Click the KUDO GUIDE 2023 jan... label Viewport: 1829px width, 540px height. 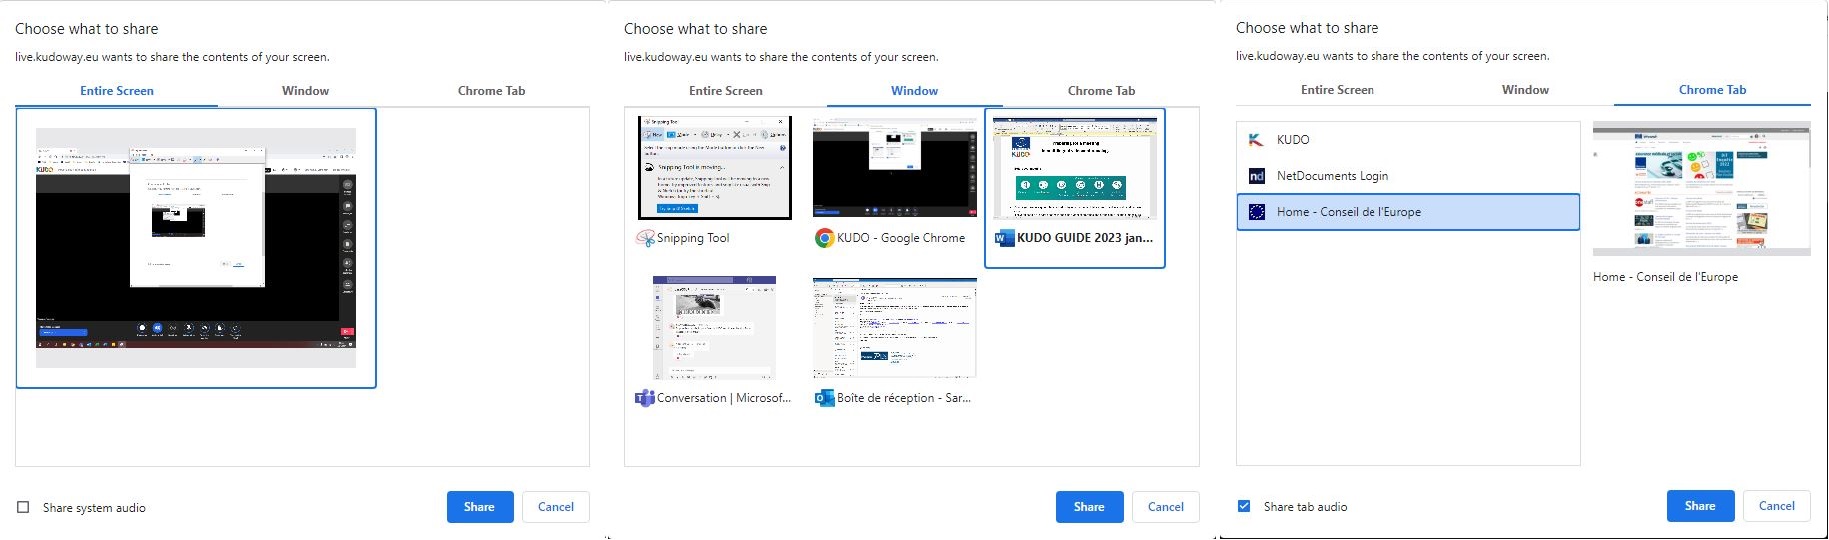point(1085,238)
